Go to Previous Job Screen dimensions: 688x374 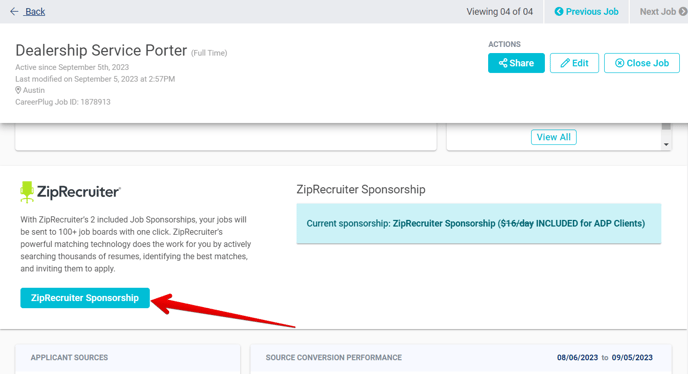click(586, 11)
